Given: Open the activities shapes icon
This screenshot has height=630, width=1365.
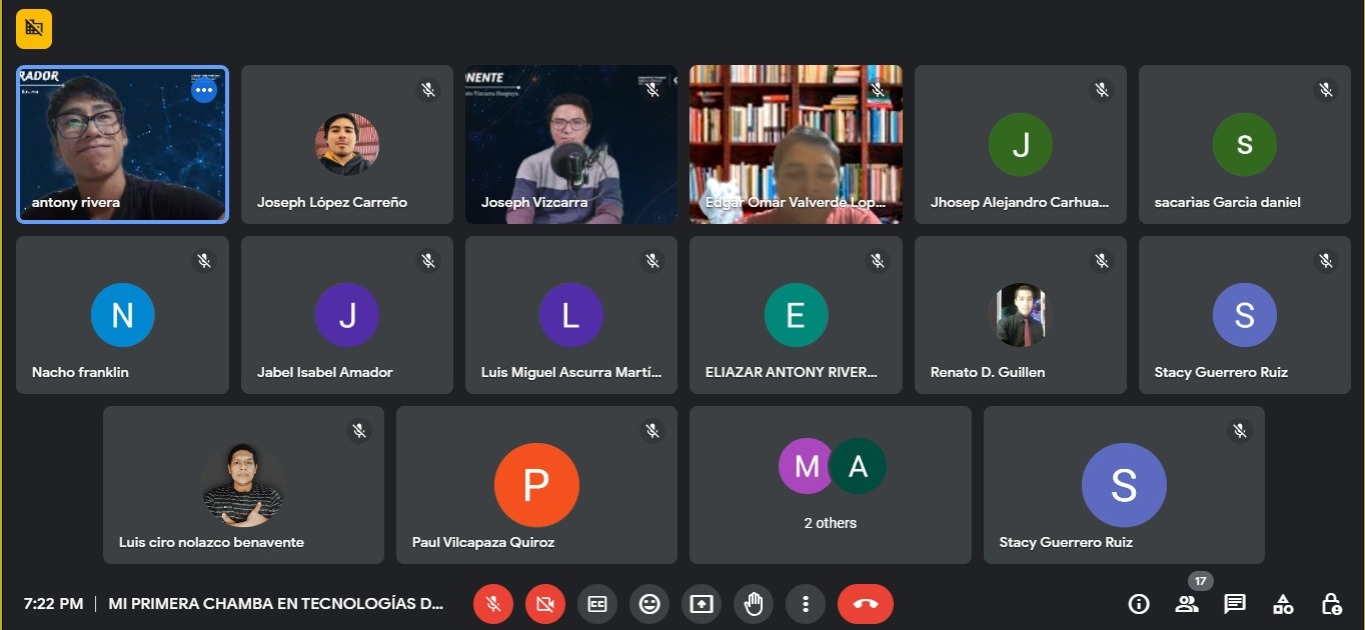Looking at the screenshot, I should pos(1283,604).
